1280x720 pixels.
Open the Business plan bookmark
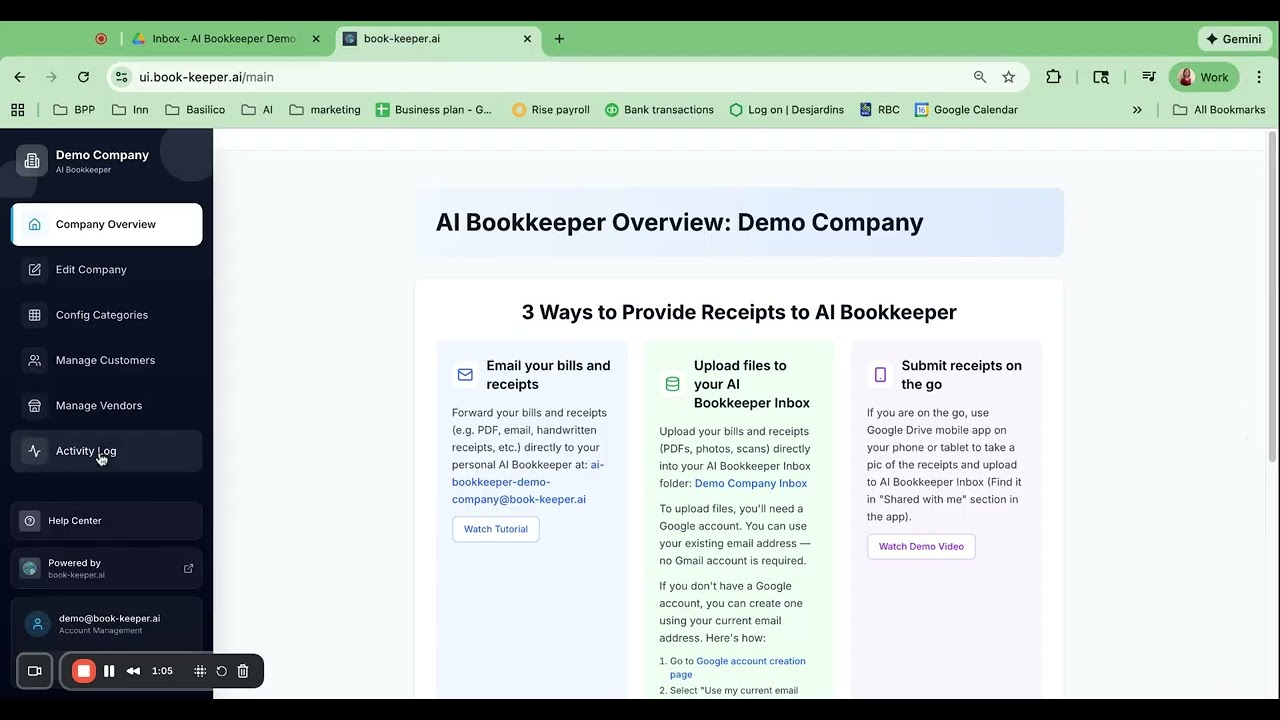pyautogui.click(x=434, y=110)
